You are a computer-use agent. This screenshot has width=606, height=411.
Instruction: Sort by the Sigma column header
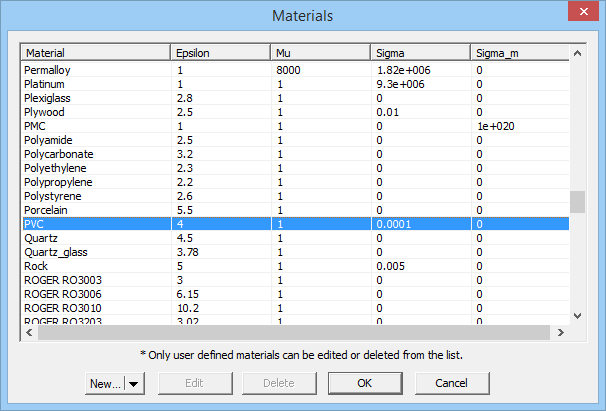(420, 52)
